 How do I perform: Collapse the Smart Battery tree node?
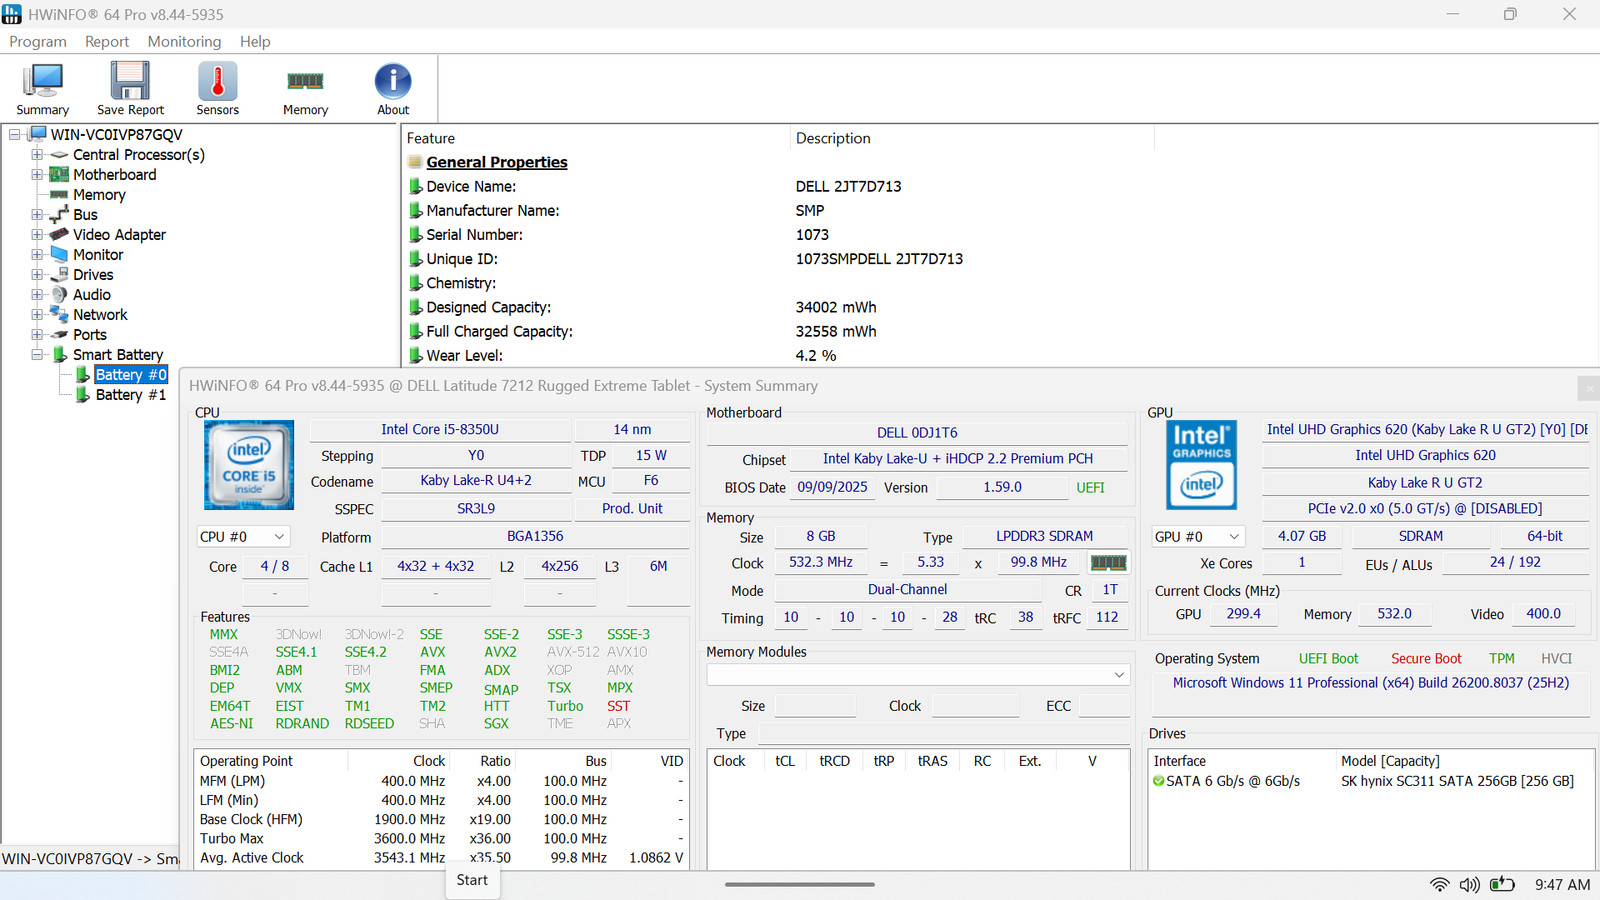[x=37, y=354]
